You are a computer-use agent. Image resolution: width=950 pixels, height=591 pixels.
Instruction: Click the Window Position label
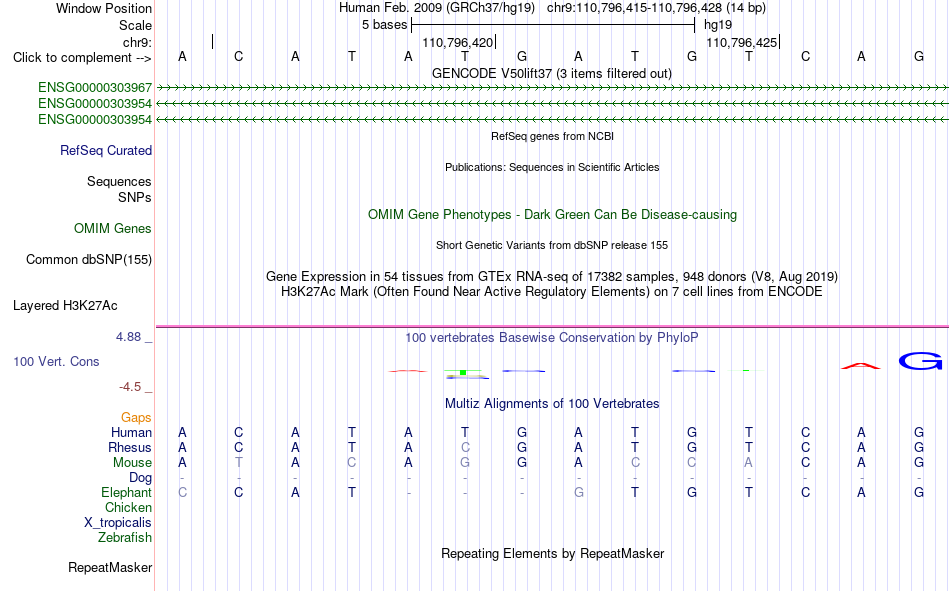click(104, 8)
